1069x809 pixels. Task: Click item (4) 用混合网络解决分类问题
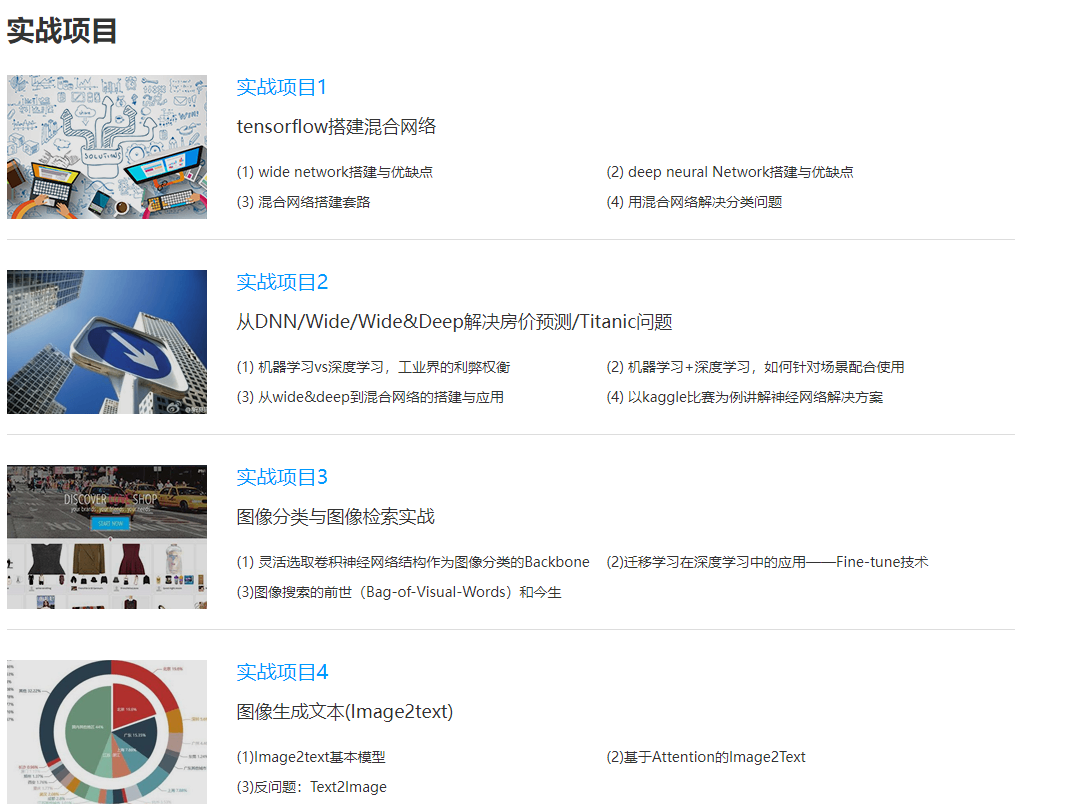pyautogui.click(x=694, y=202)
